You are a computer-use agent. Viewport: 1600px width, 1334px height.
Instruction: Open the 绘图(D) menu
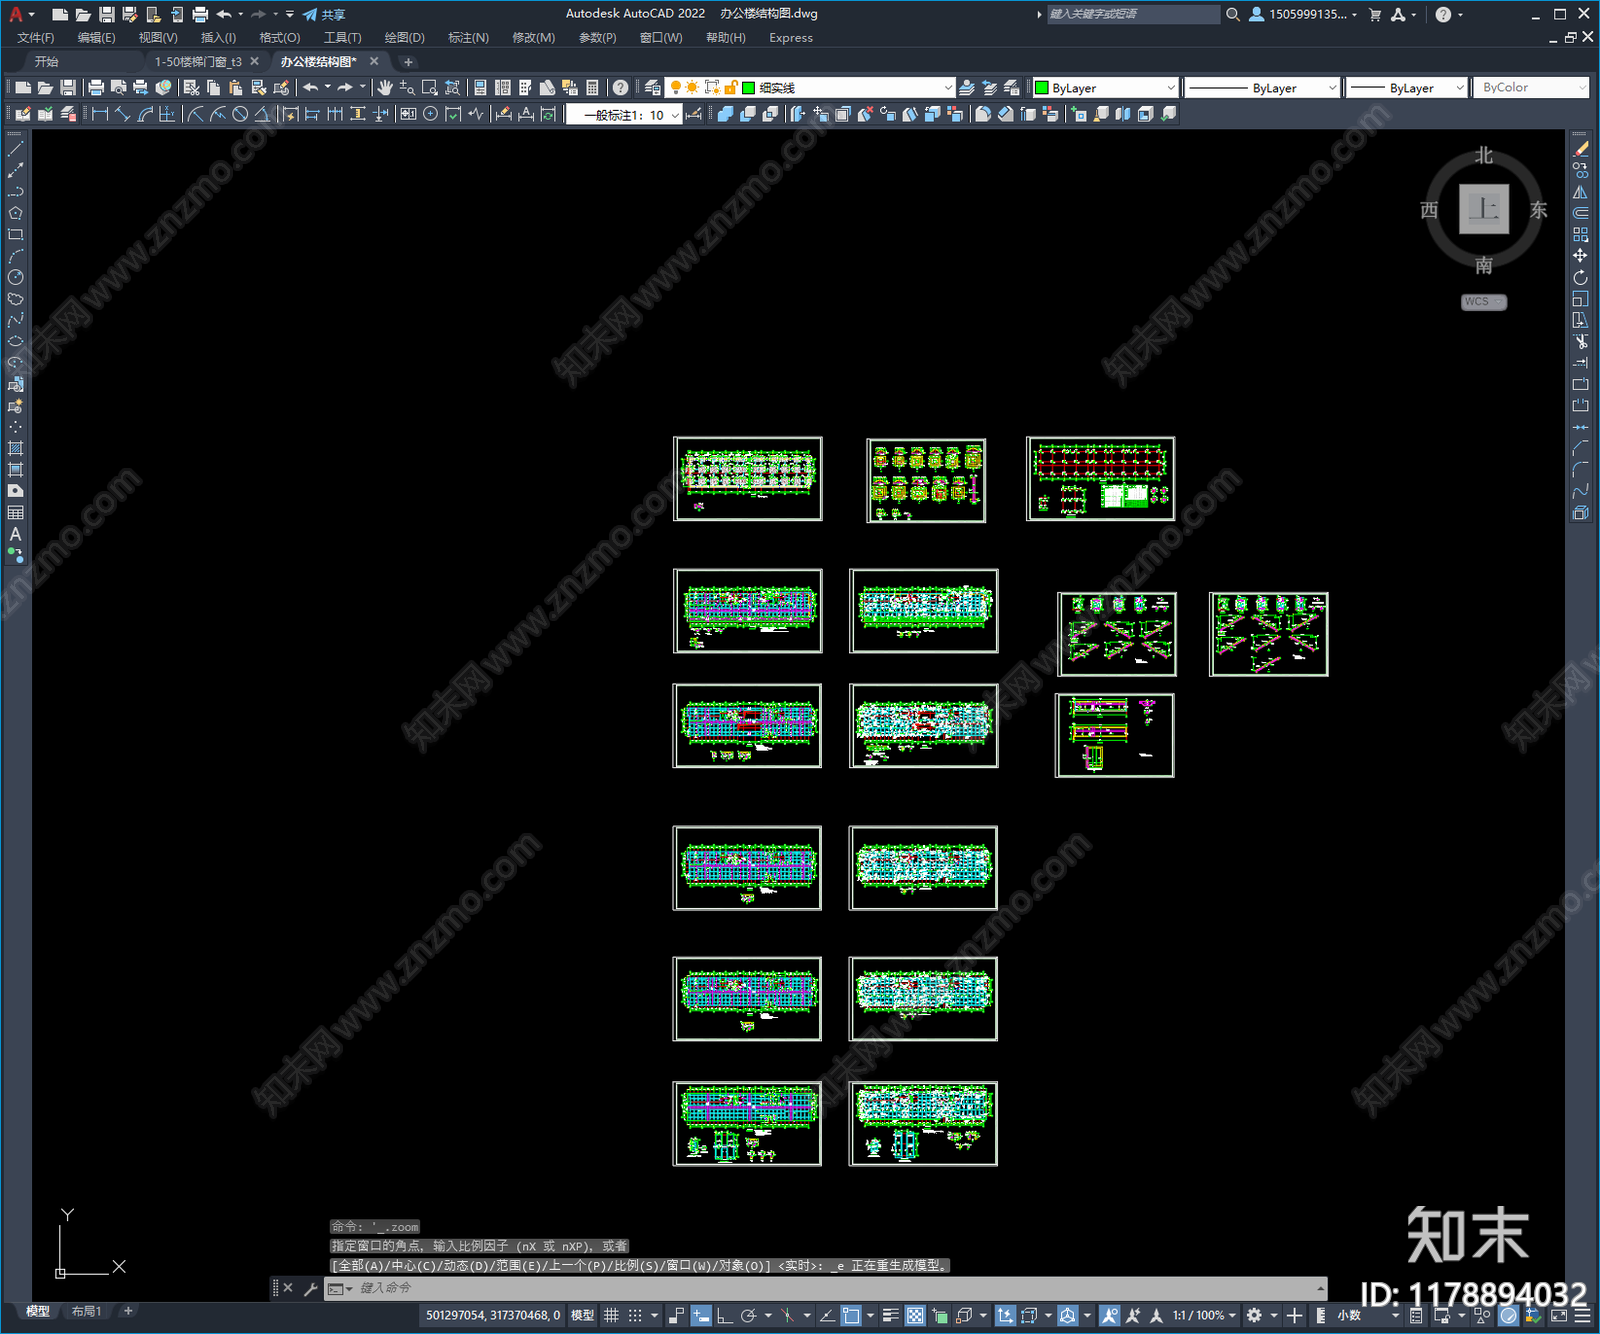coord(404,38)
